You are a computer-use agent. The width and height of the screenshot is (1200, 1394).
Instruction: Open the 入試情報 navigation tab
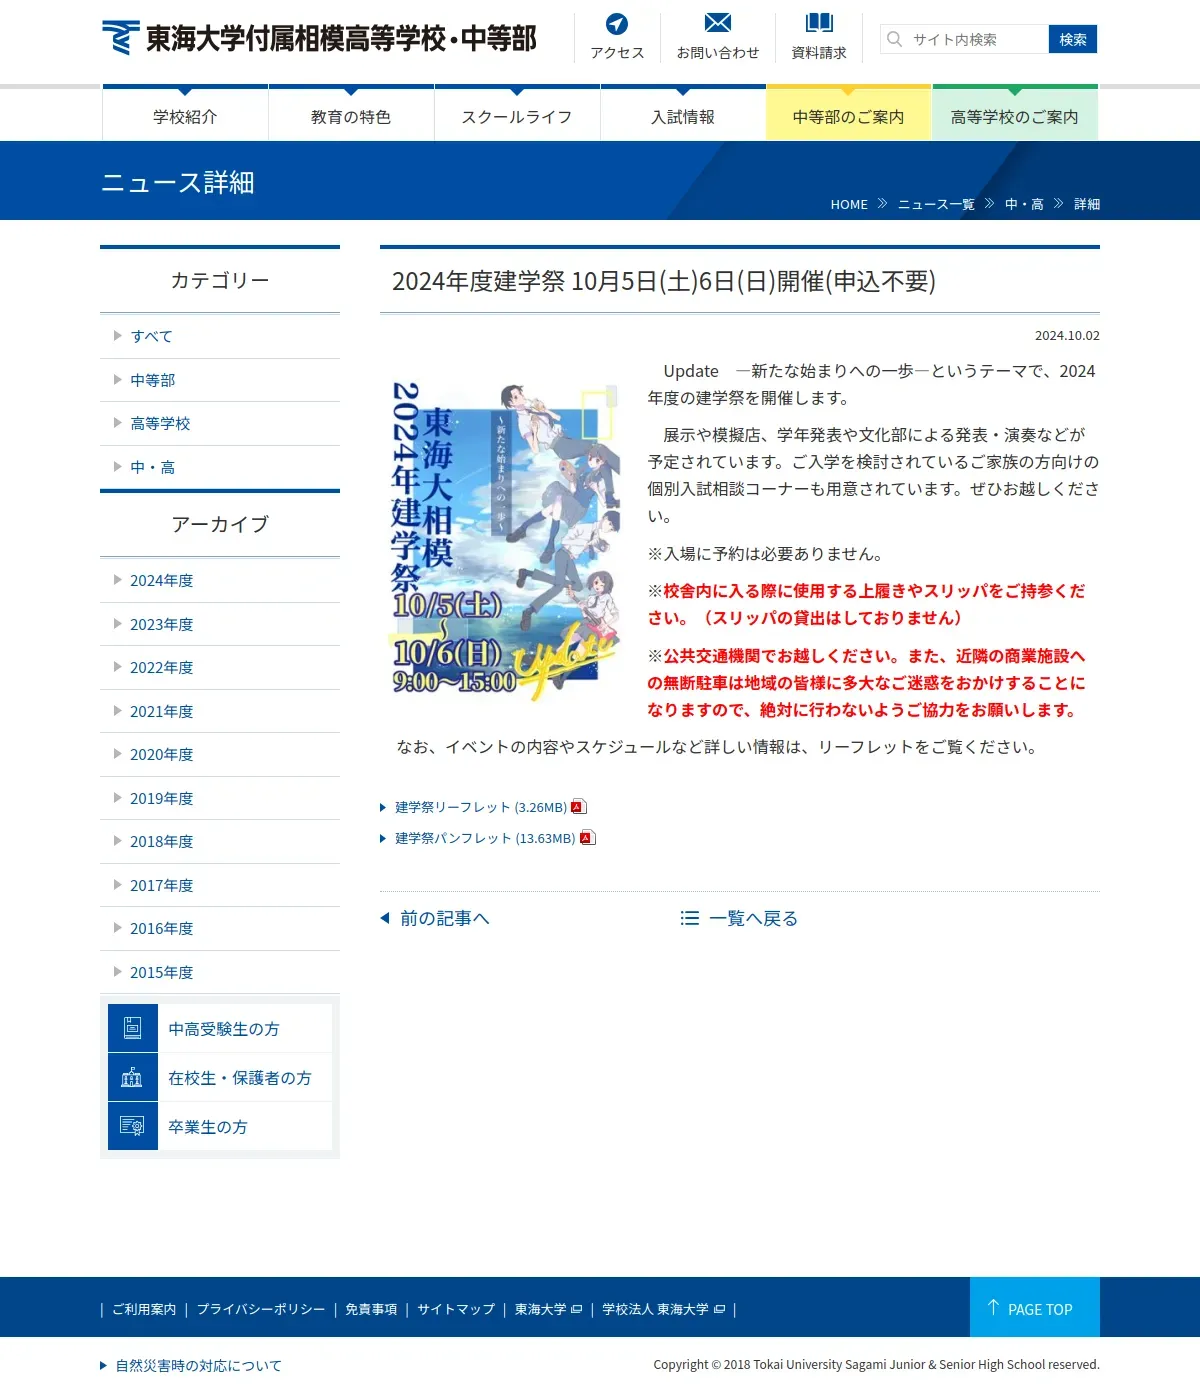[x=683, y=114]
